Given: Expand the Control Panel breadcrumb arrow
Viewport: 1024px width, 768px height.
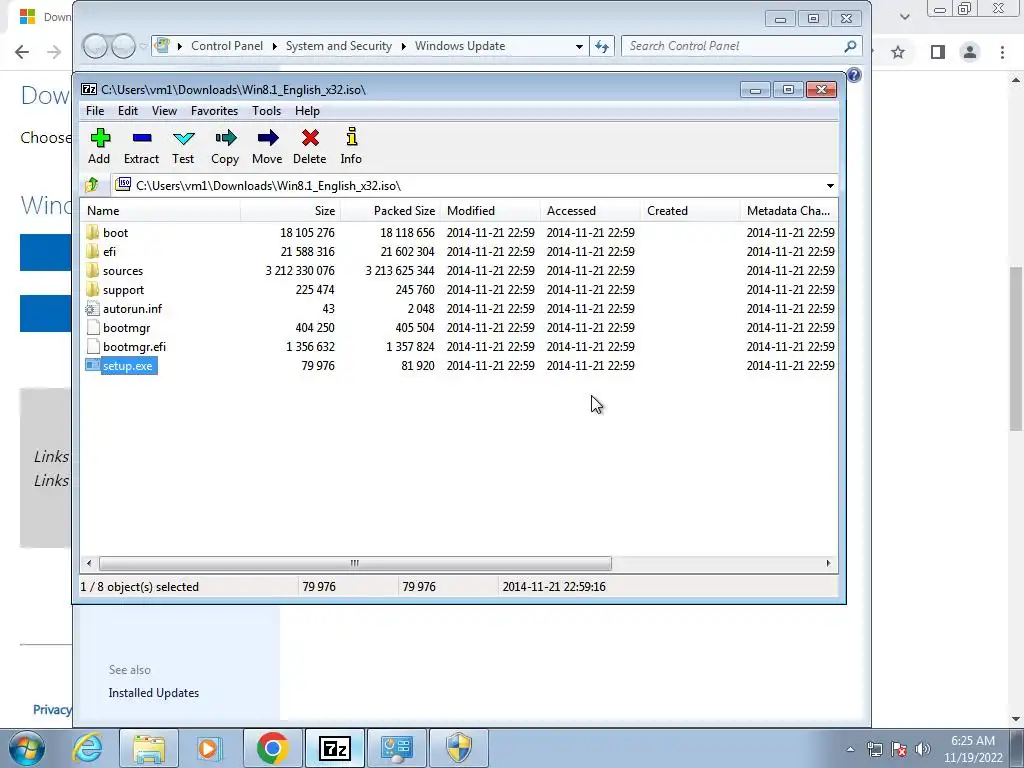Looking at the screenshot, I should 274,46.
